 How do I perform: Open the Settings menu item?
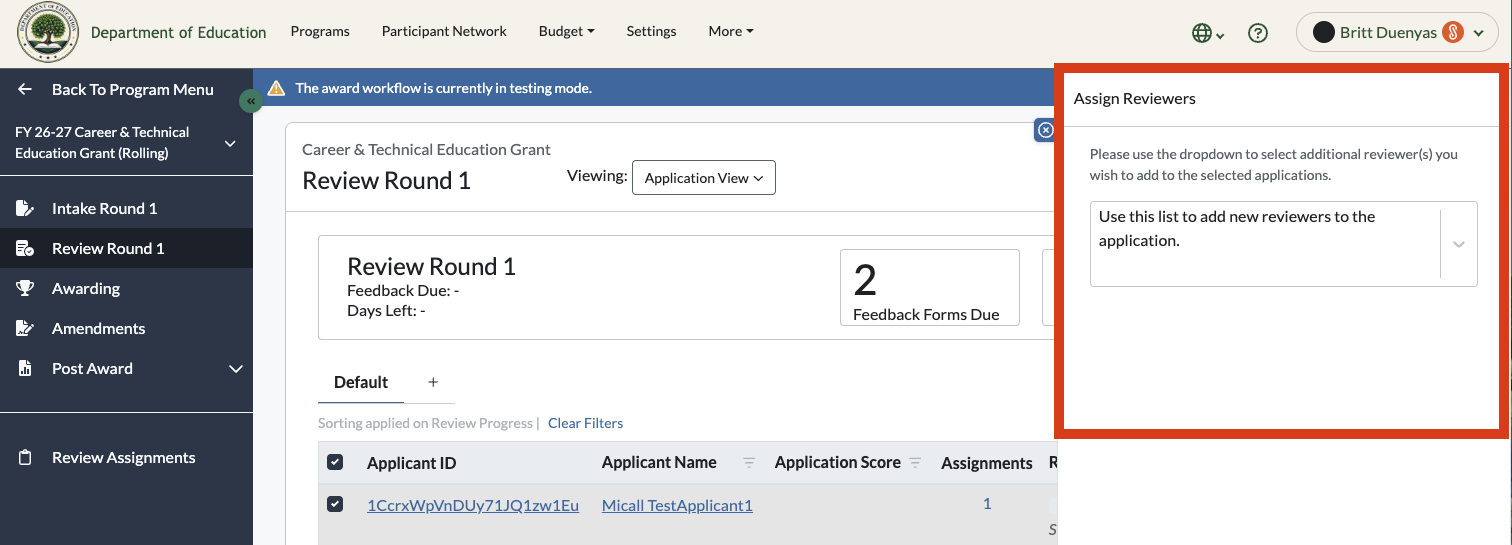[x=651, y=31]
